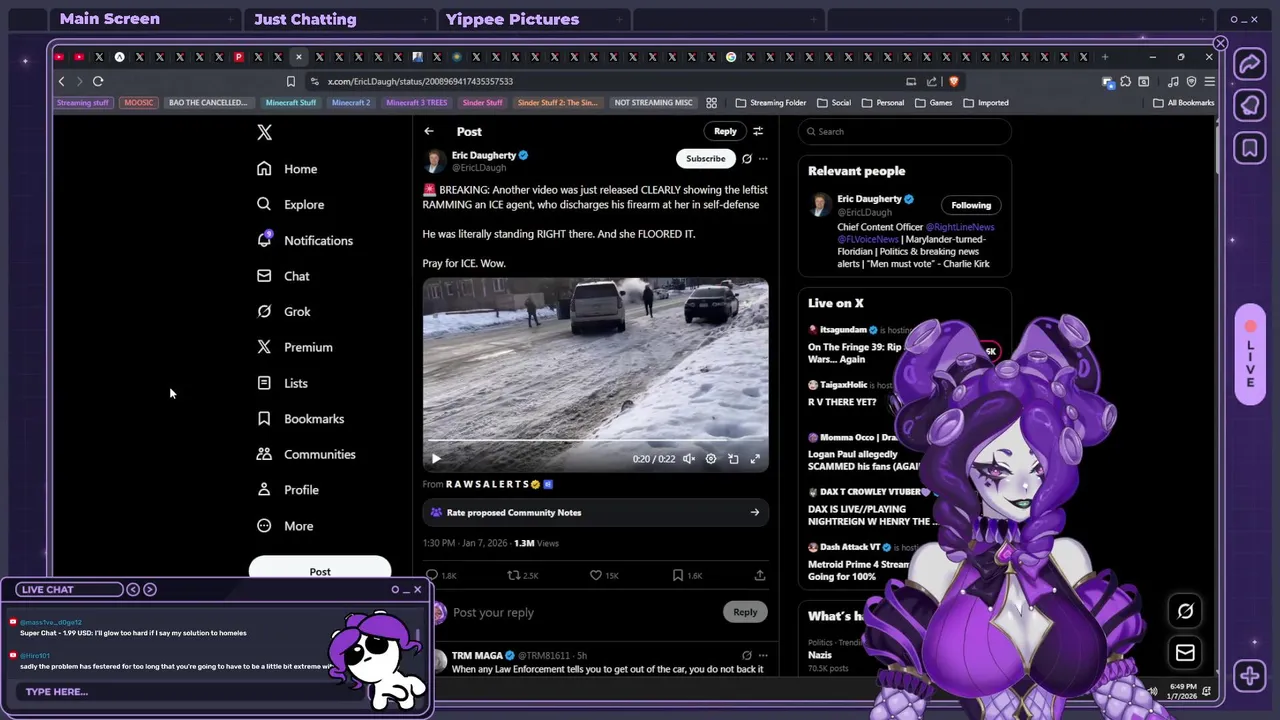The width and height of the screenshot is (1280, 720).
Task: Click the x.com address bar URL
Action: click(420, 81)
